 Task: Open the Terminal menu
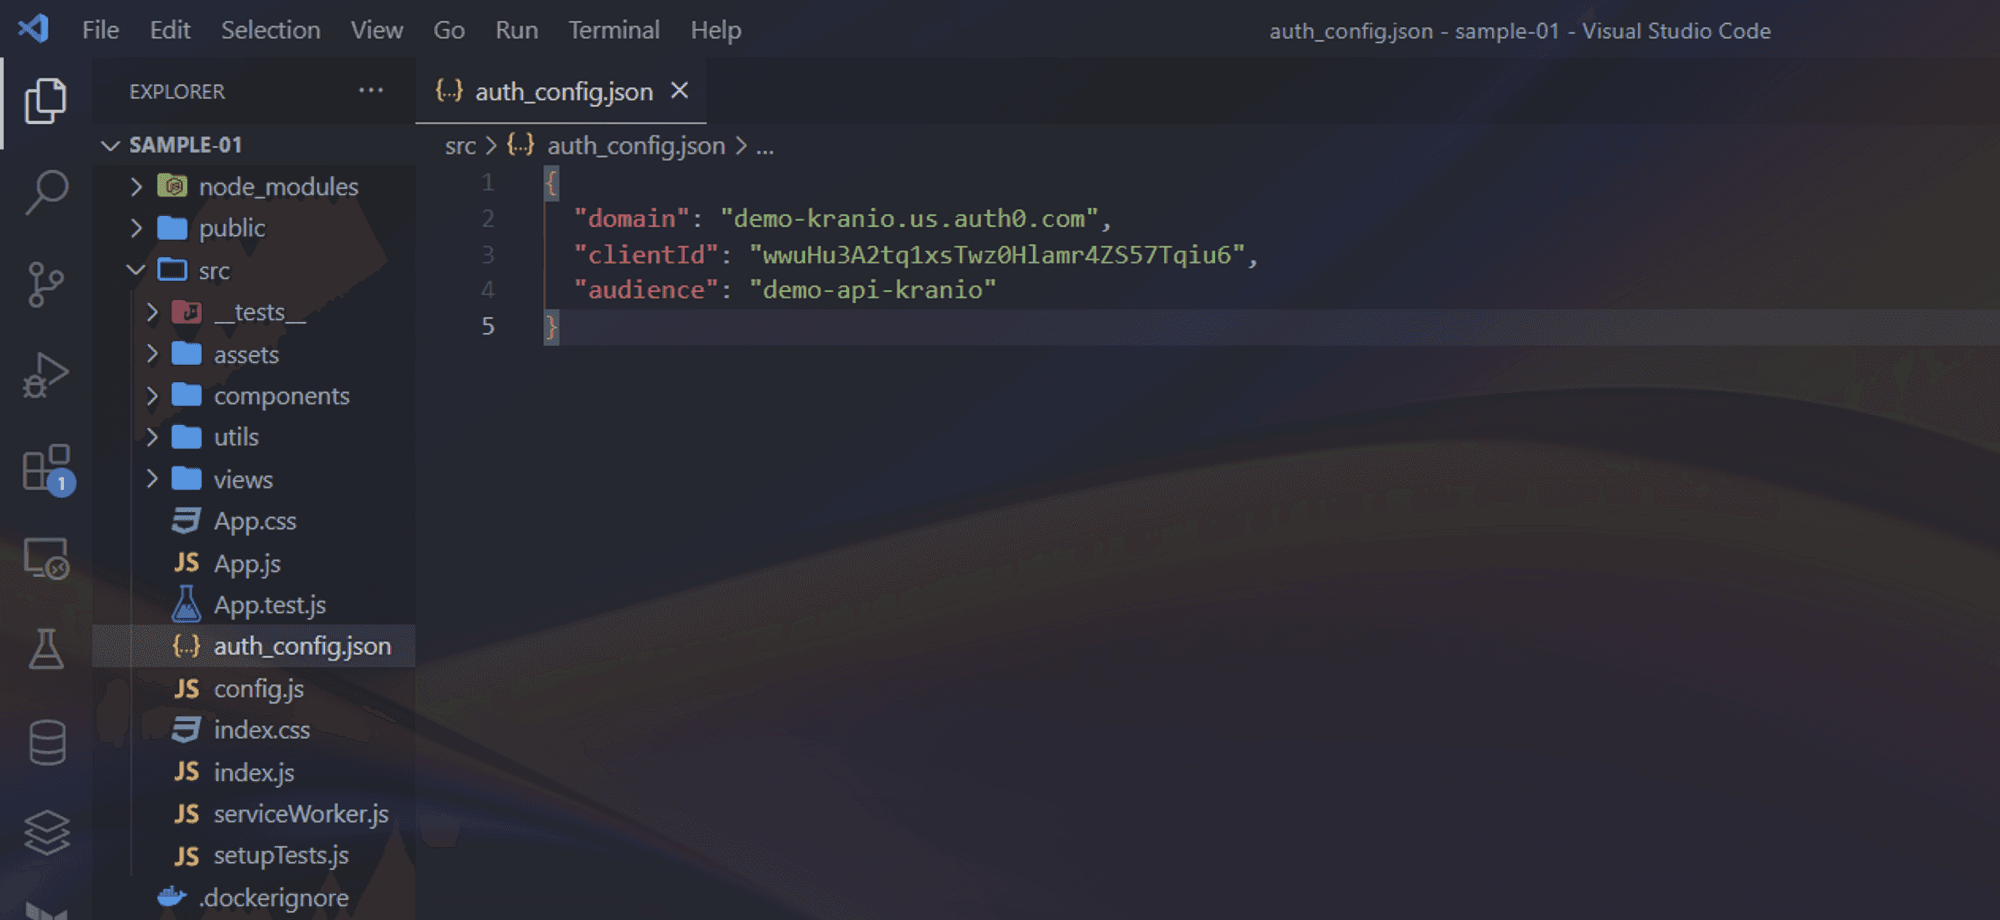pyautogui.click(x=613, y=30)
